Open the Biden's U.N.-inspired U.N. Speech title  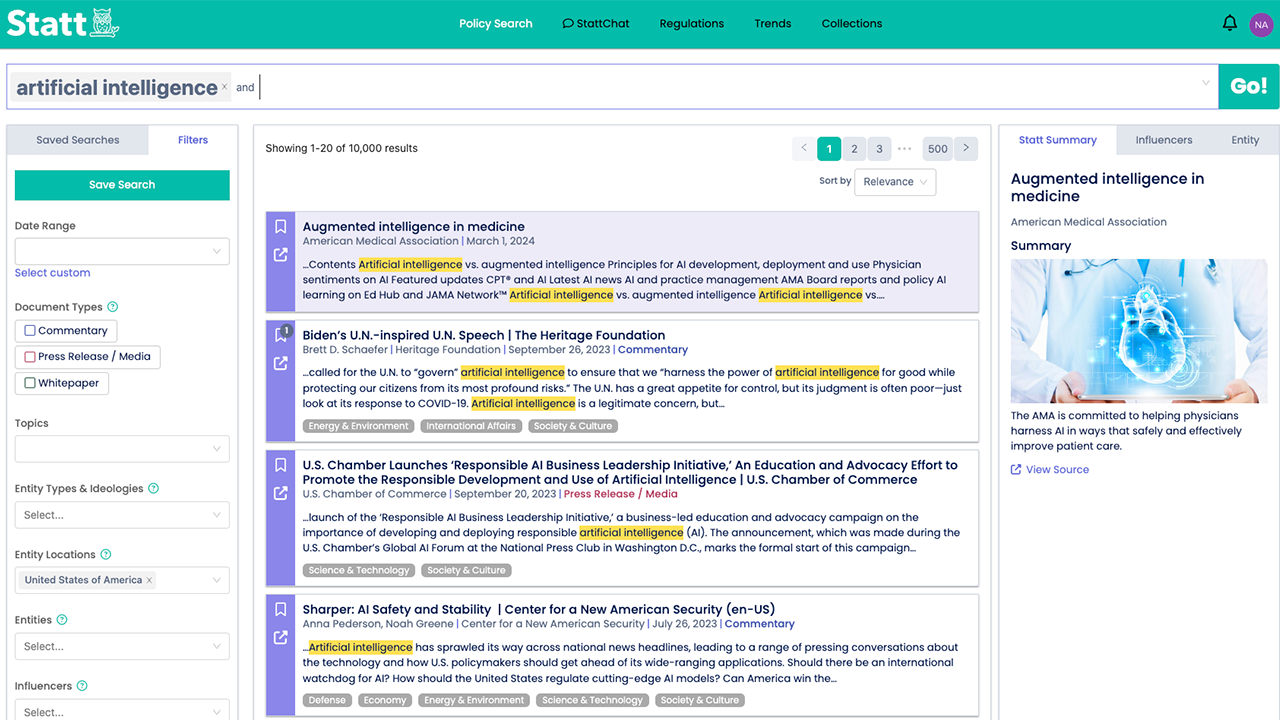click(x=484, y=335)
